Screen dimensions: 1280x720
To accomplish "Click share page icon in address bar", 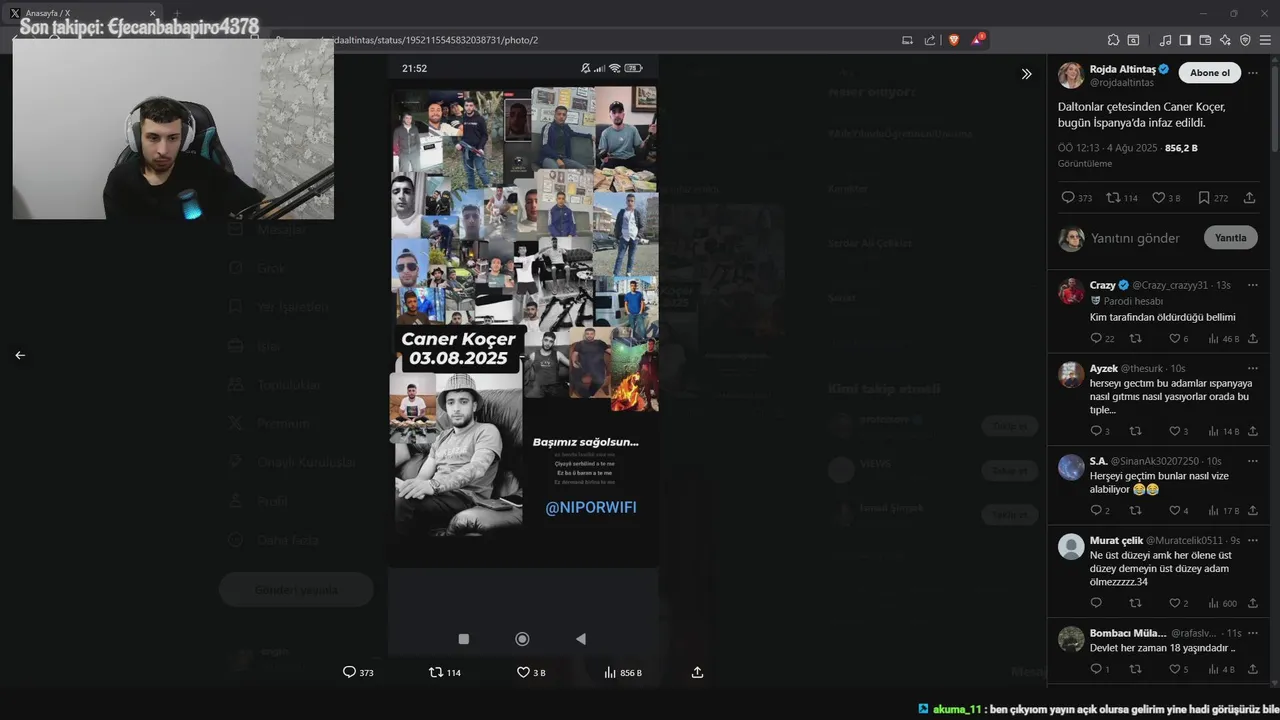I will 930,40.
